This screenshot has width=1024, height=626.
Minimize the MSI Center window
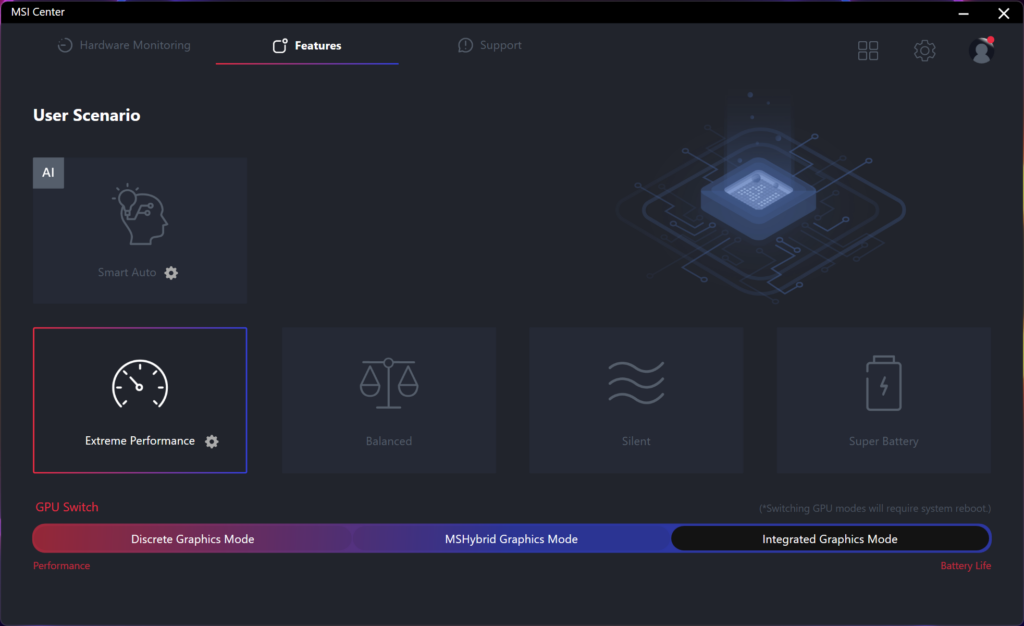coord(963,12)
